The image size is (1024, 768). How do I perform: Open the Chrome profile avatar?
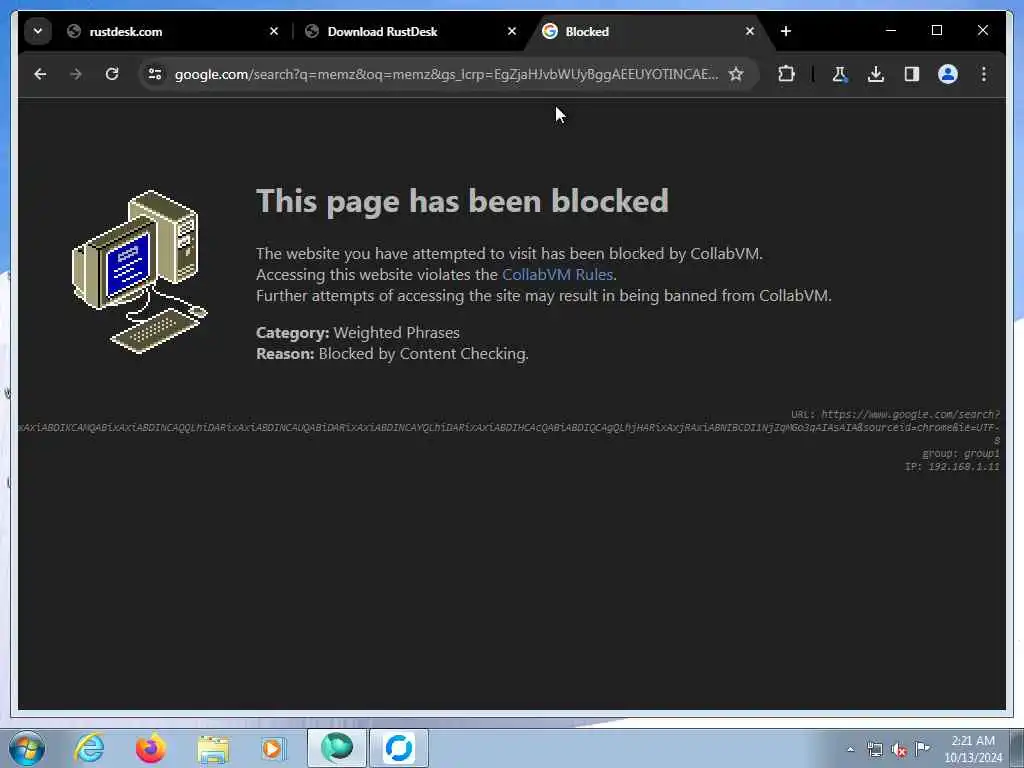948,74
